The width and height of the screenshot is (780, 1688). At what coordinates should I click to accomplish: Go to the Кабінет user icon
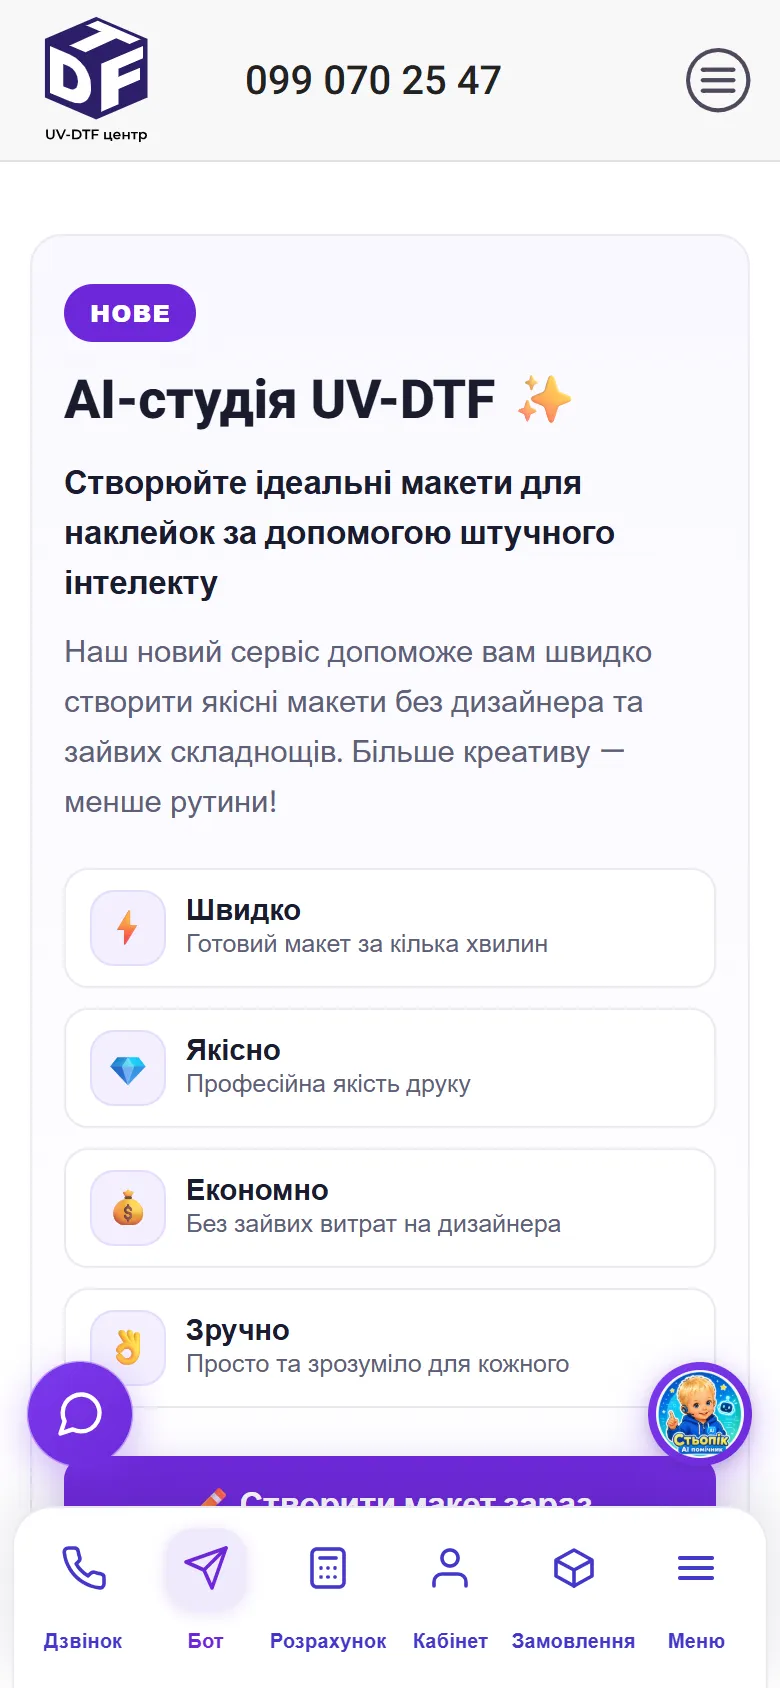click(x=450, y=1567)
